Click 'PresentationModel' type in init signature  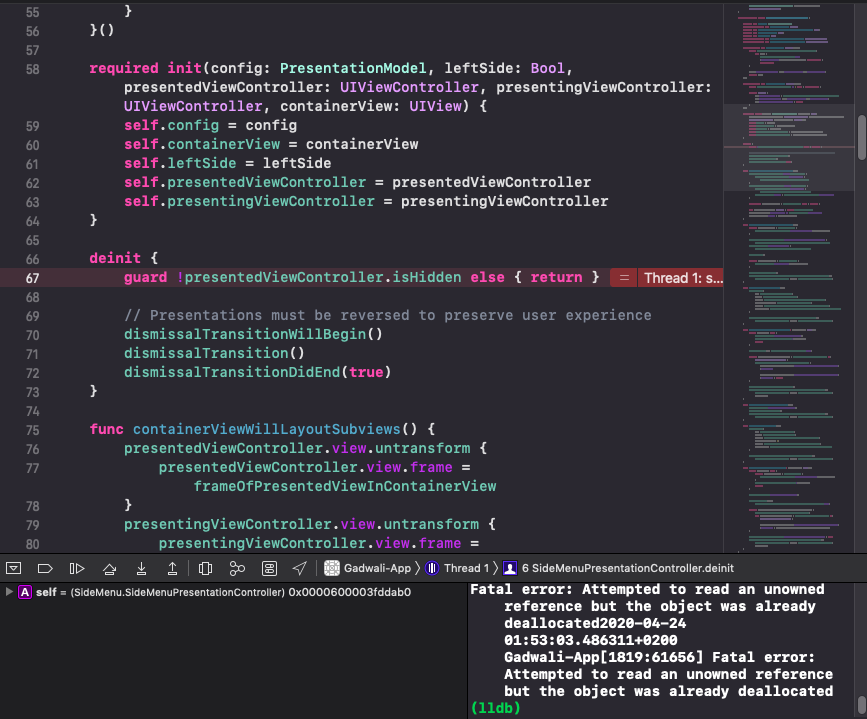[x=353, y=68]
